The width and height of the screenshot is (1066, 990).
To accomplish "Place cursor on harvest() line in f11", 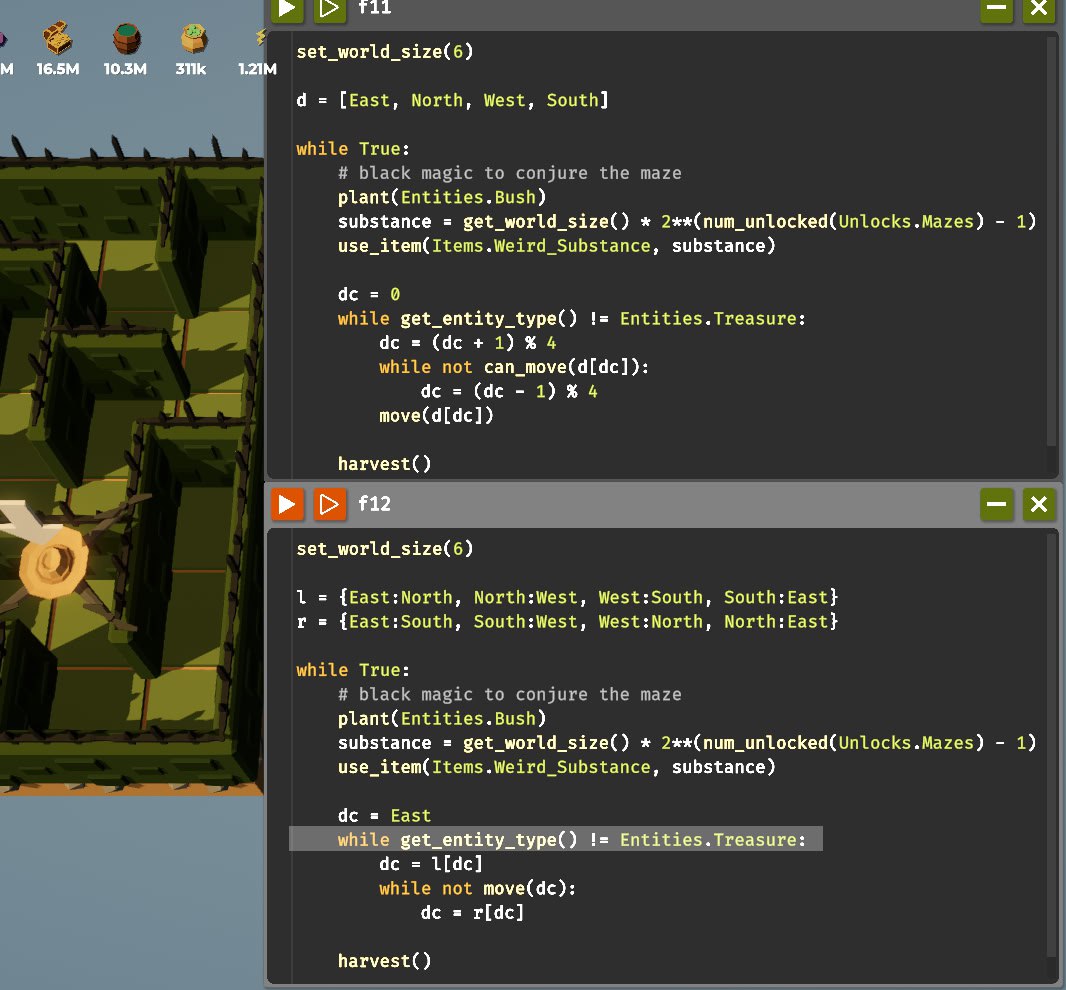I will [384, 464].
